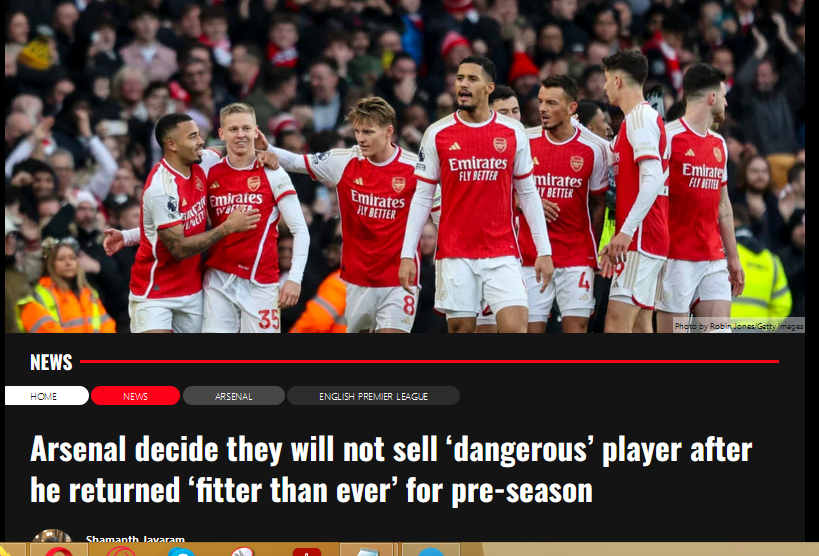Click the Arsenal 'dangerous' player article headline
Image resolution: width=819 pixels, height=556 pixels.
[x=391, y=469]
